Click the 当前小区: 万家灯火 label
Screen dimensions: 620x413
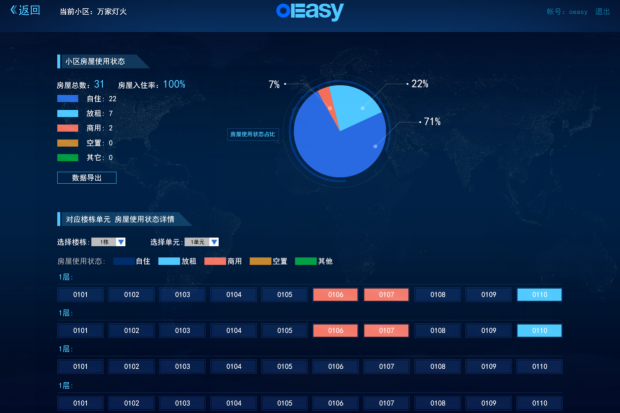click(x=93, y=11)
